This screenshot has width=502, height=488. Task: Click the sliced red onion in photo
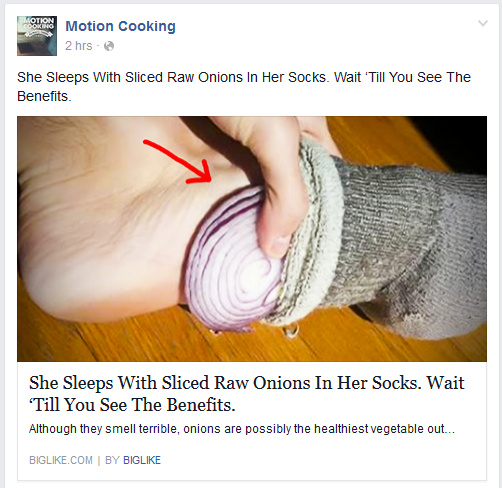point(233,260)
